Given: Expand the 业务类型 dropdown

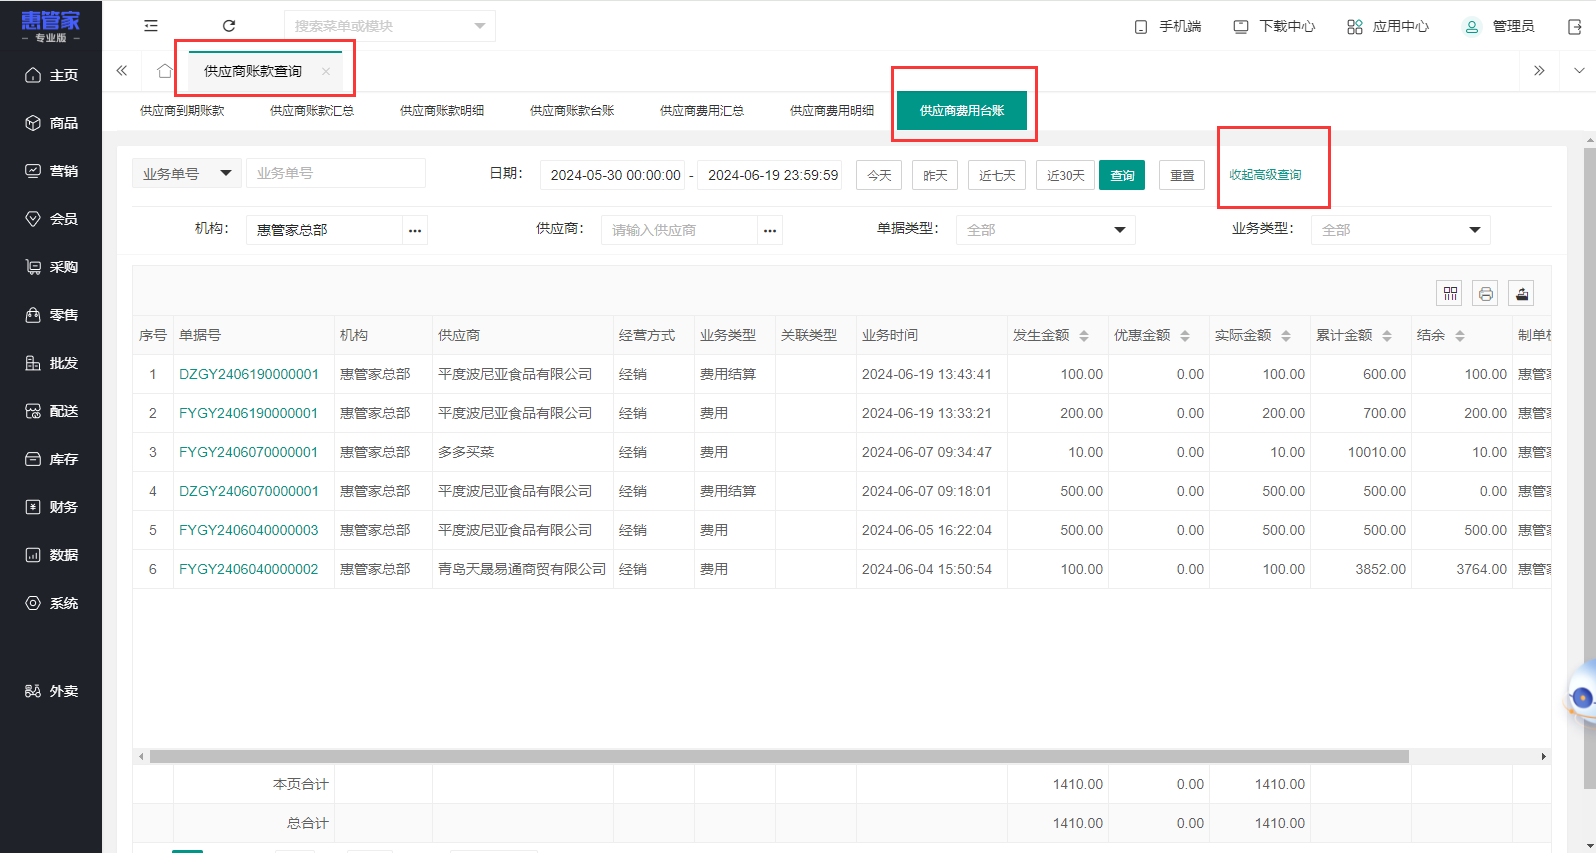Looking at the screenshot, I should click(1401, 230).
